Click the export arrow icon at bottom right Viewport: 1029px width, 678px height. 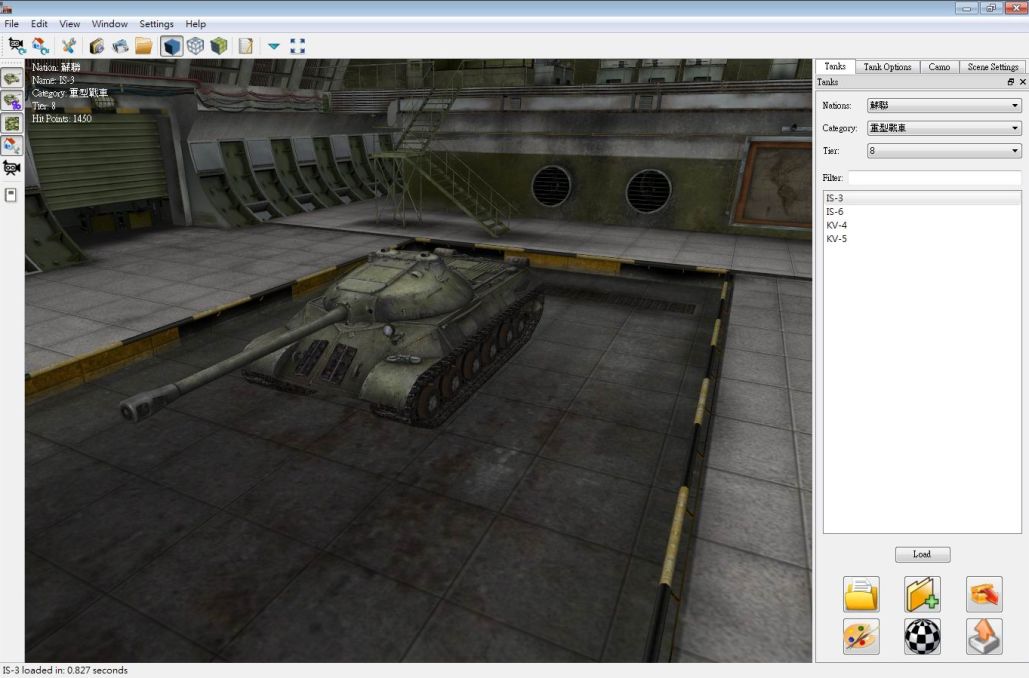tap(984, 636)
